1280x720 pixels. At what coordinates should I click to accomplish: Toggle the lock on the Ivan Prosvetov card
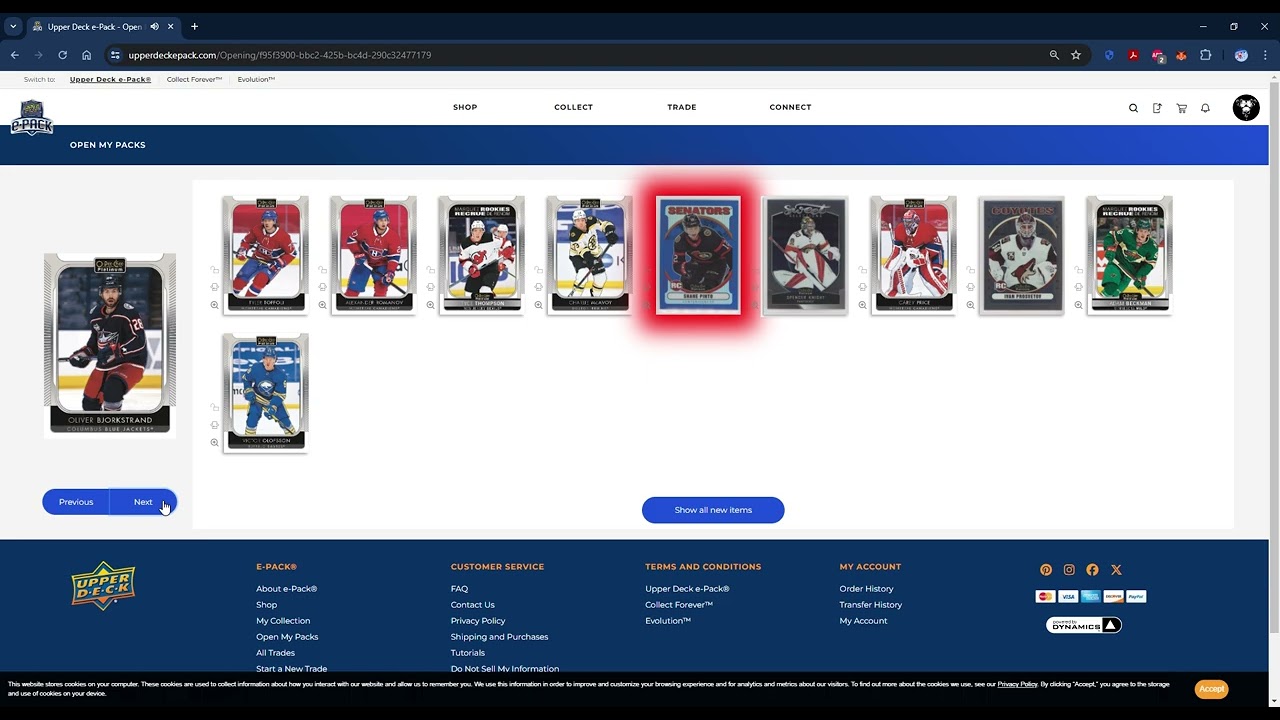(x=970, y=270)
